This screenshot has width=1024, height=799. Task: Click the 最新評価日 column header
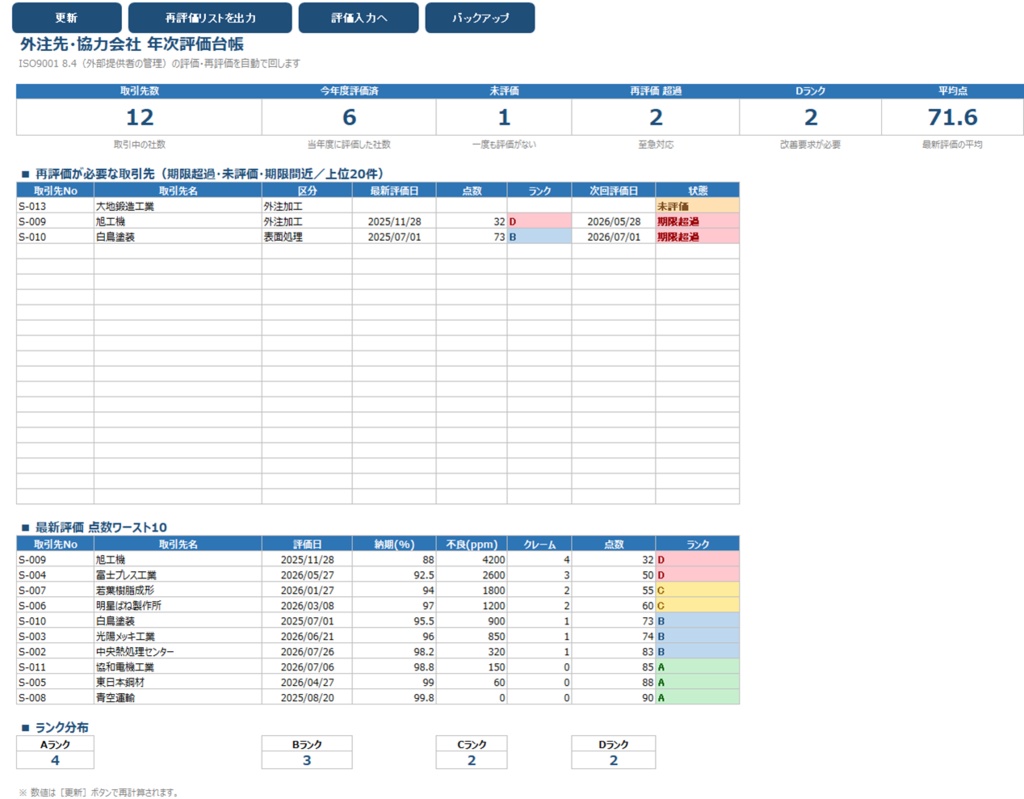(394, 190)
